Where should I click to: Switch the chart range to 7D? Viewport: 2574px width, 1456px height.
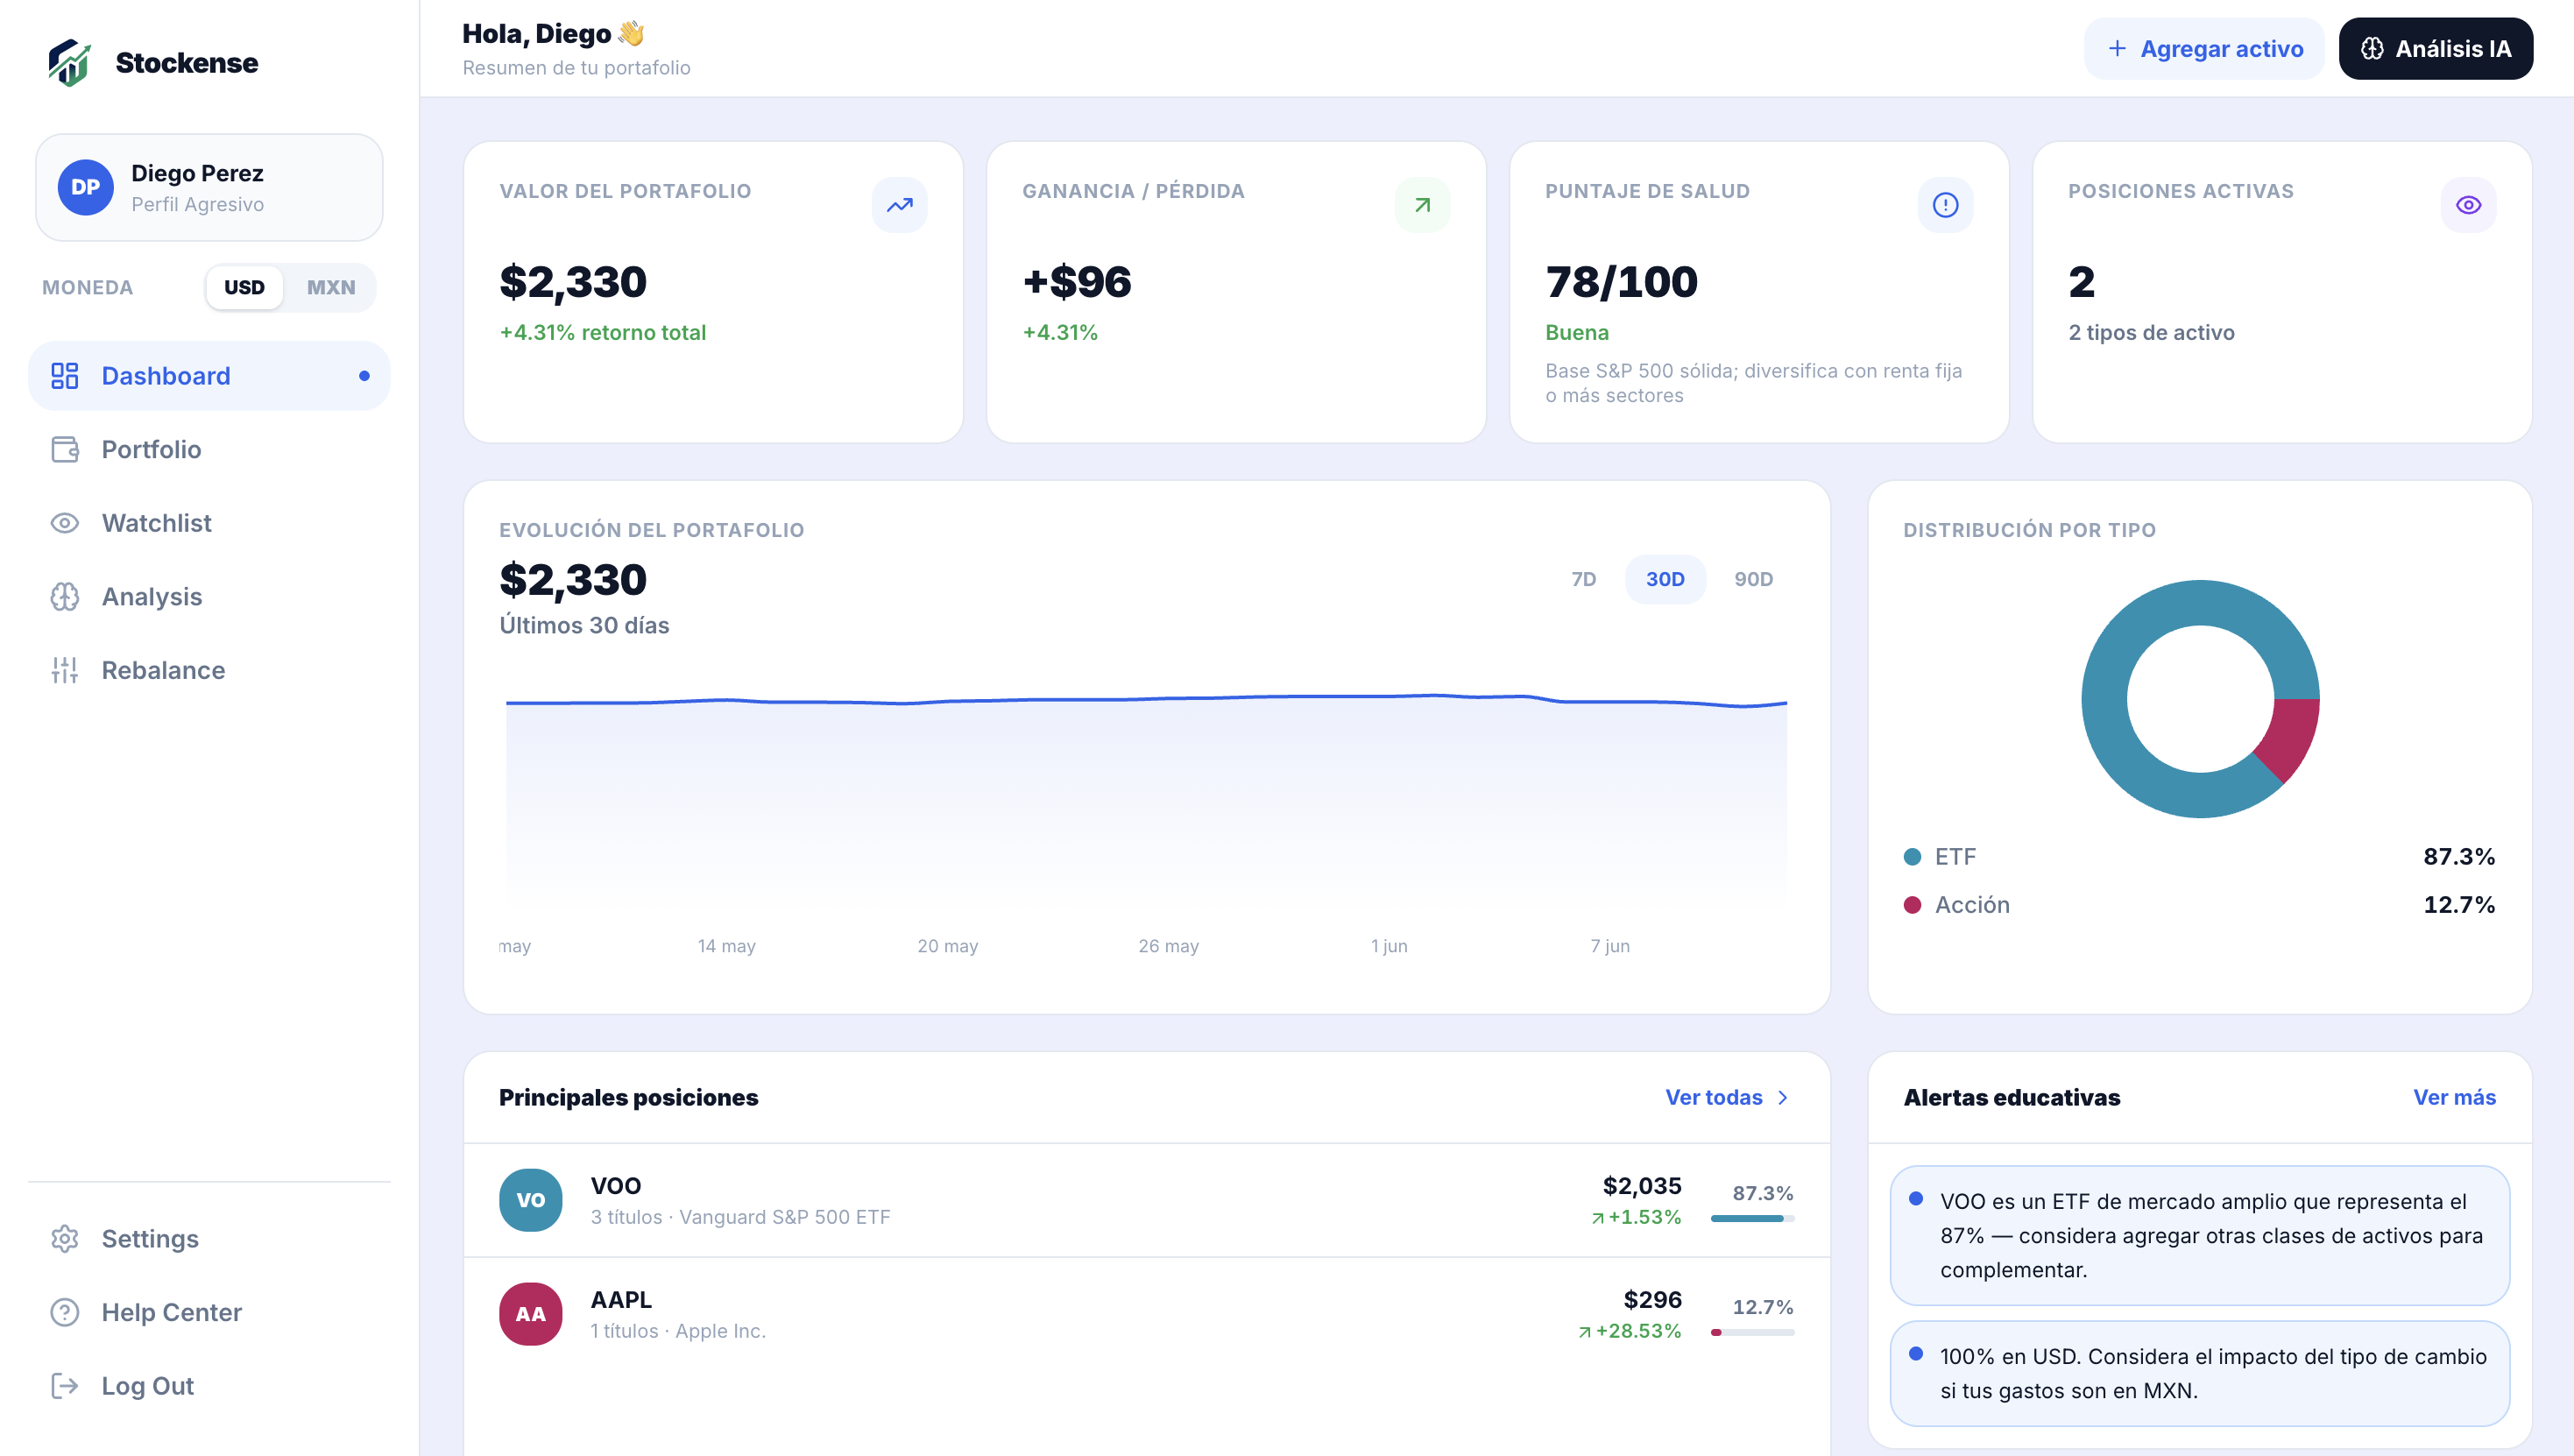click(x=1583, y=579)
